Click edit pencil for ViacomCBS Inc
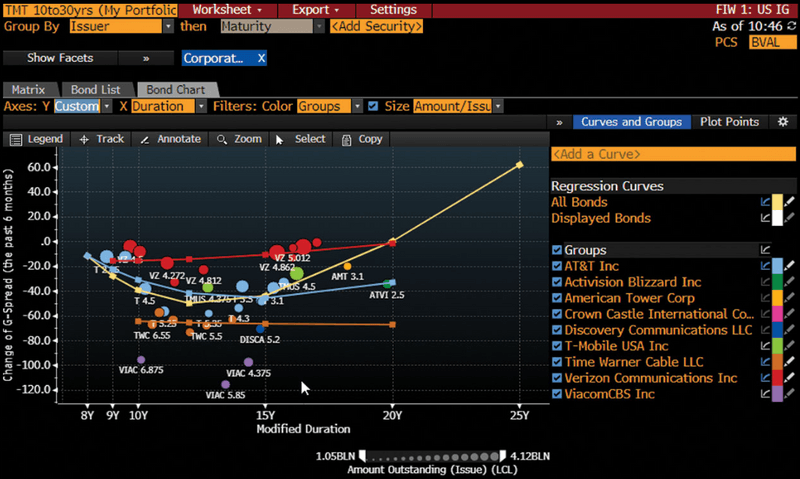This screenshot has height=479, width=800. (790, 394)
